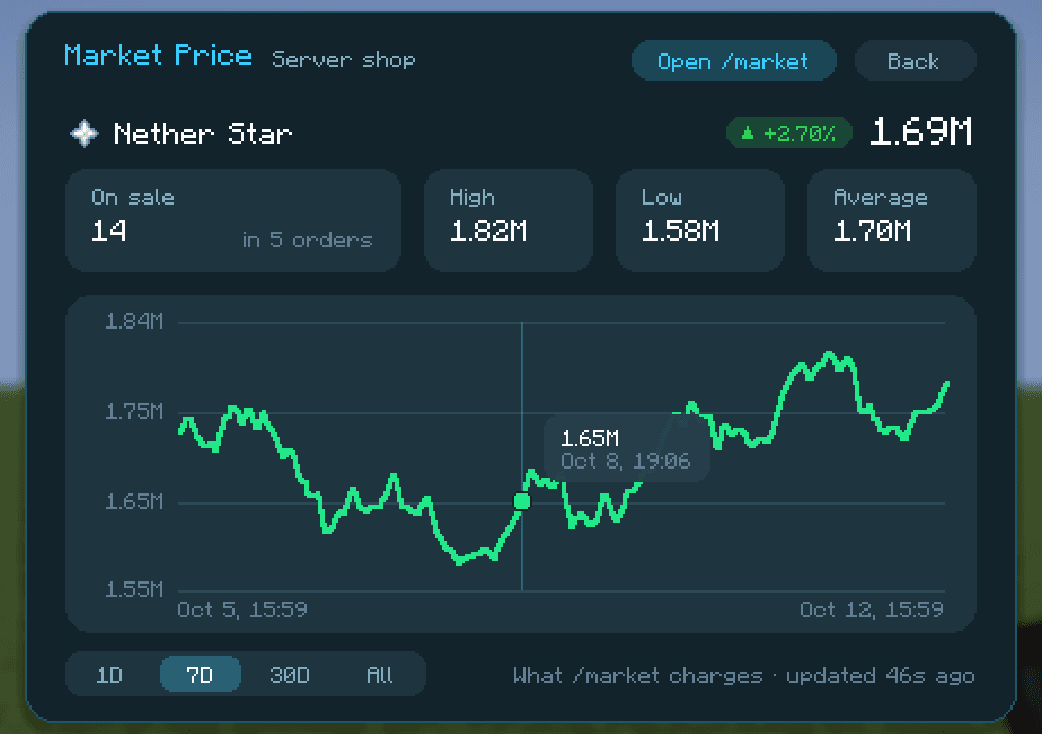Click the 'updated 46s ago' status

(x=881, y=676)
